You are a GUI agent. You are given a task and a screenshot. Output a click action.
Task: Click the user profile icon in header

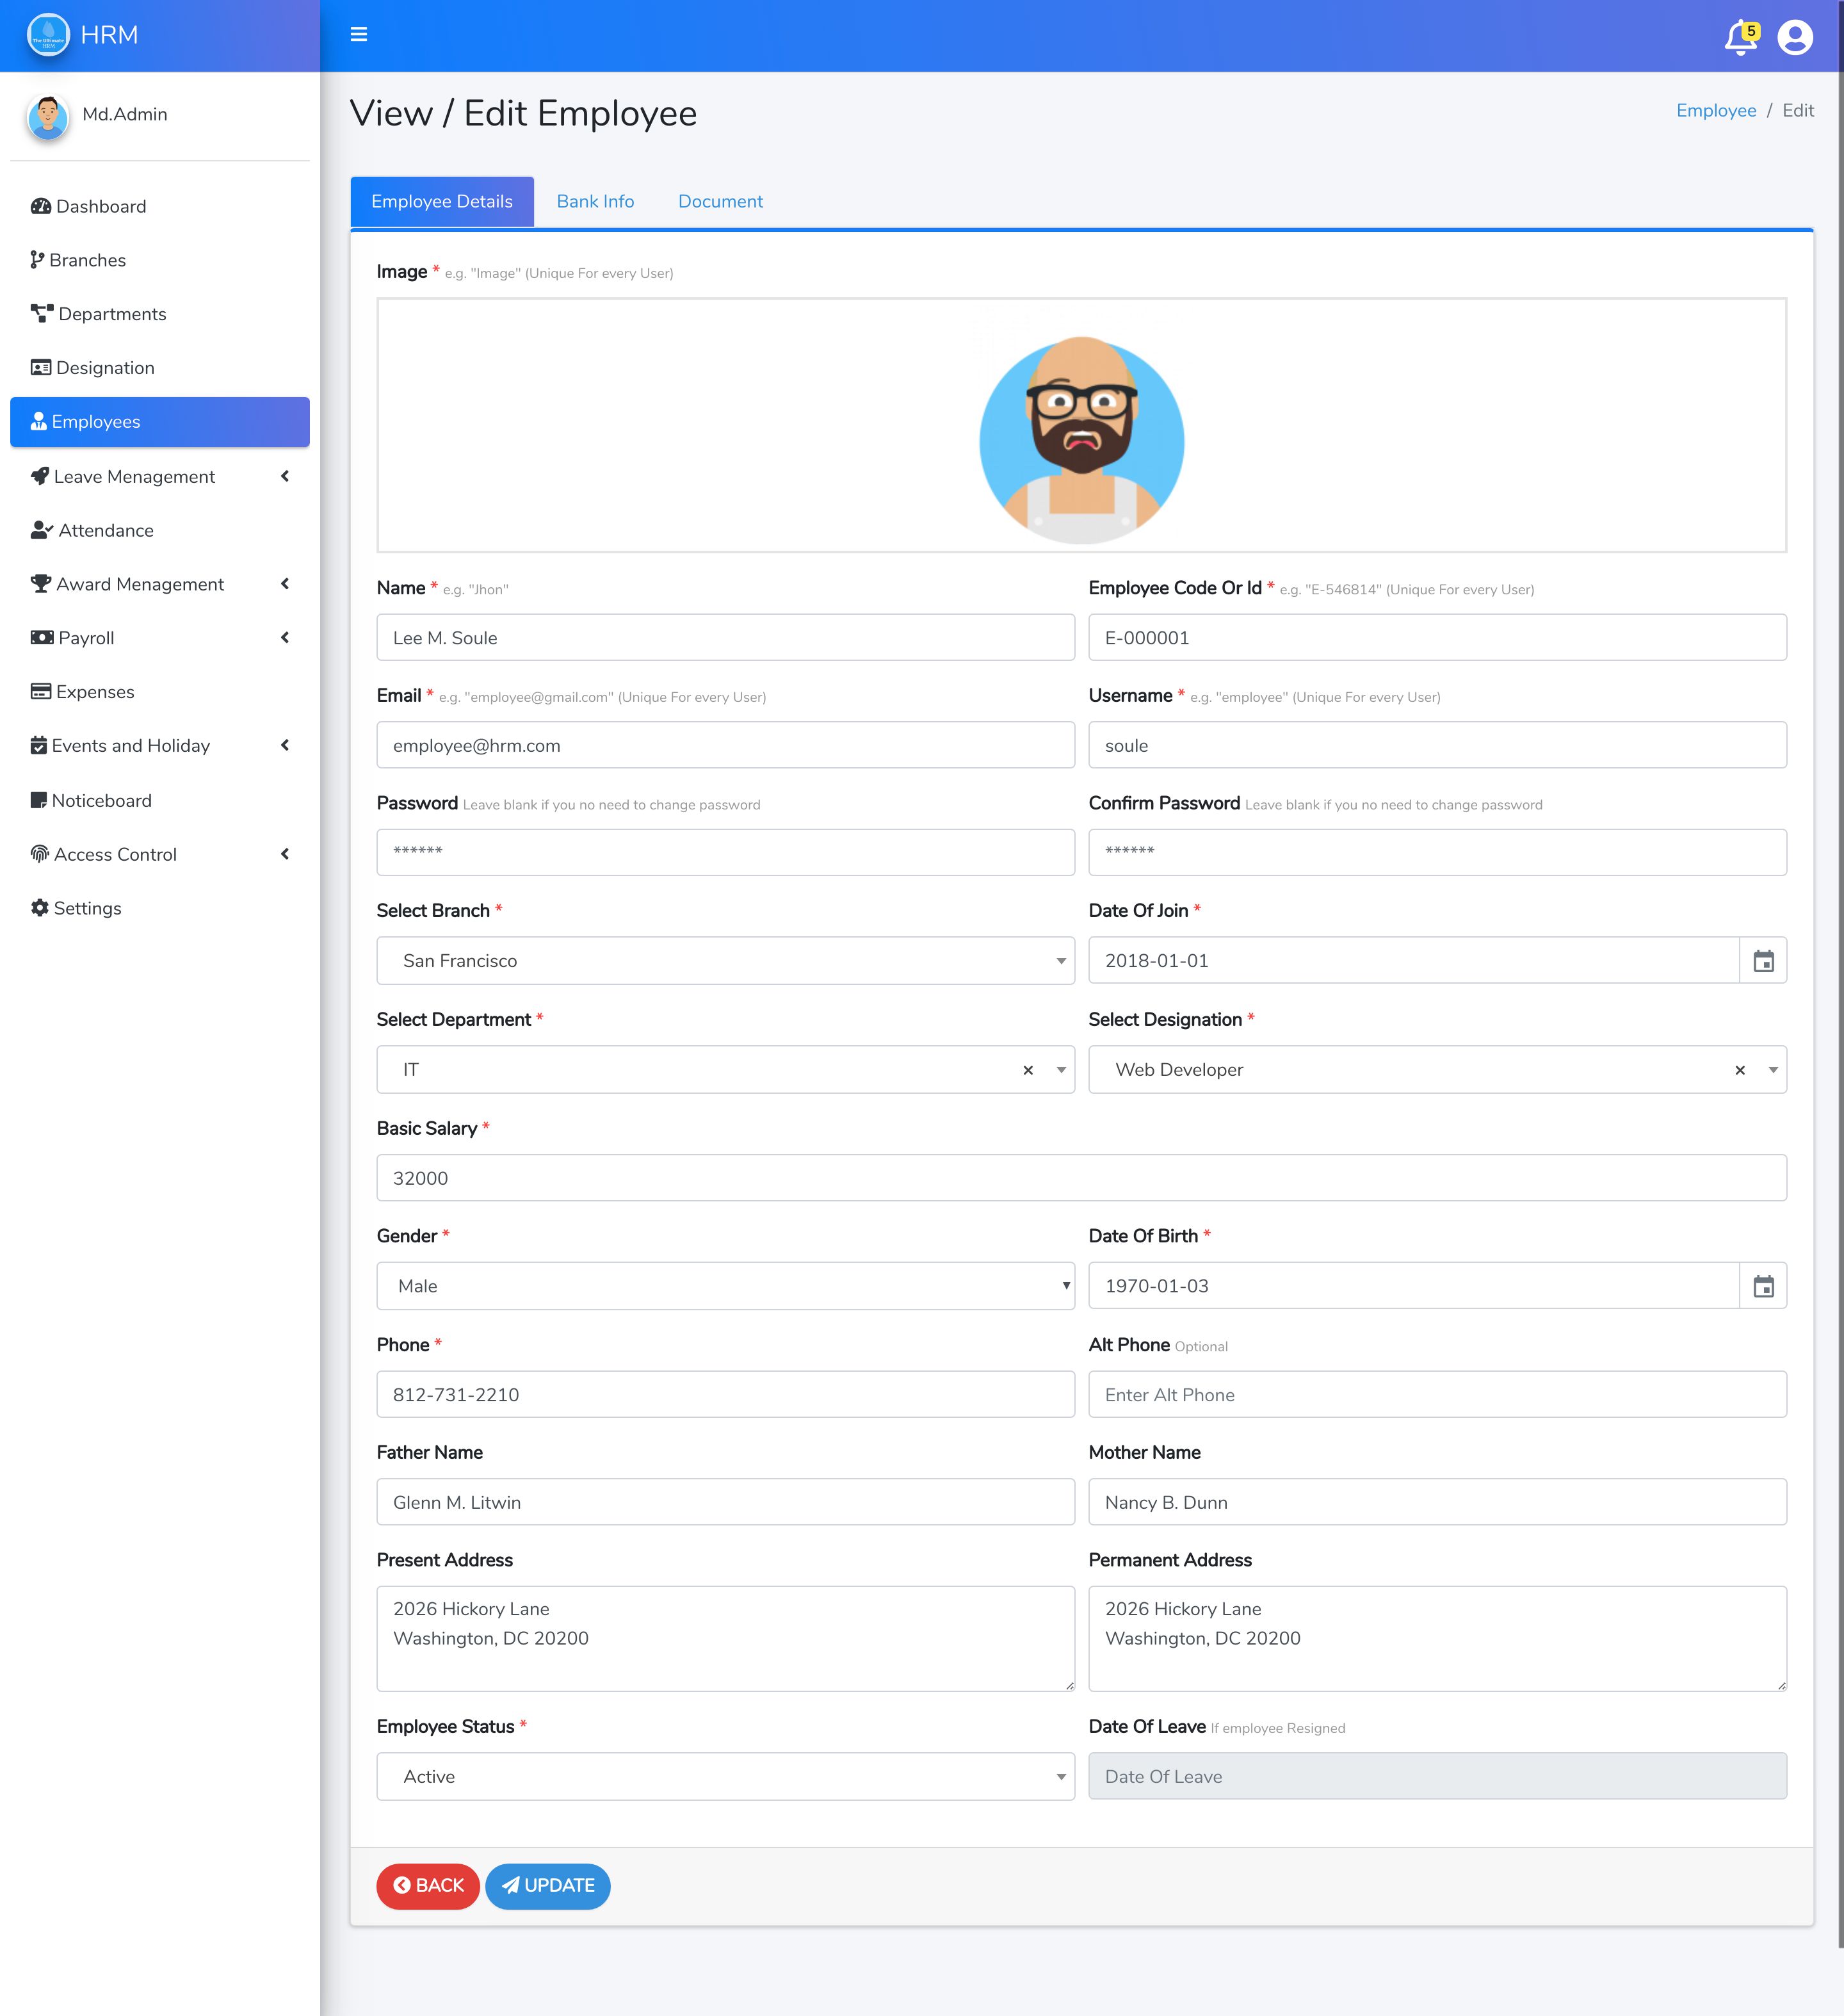1794,37
